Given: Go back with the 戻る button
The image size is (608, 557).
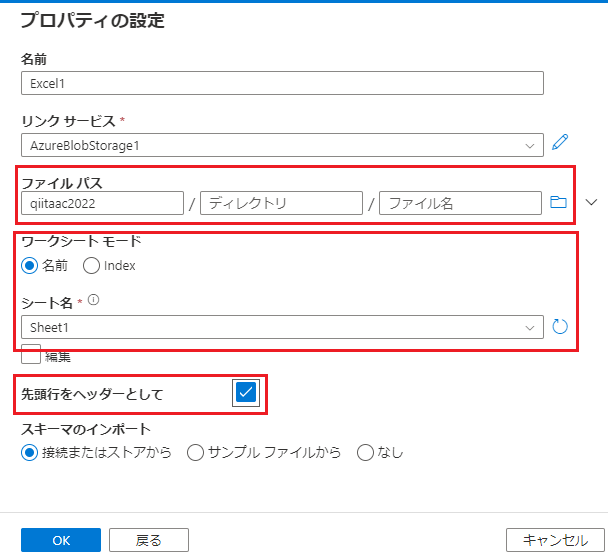Looking at the screenshot, I should (149, 540).
